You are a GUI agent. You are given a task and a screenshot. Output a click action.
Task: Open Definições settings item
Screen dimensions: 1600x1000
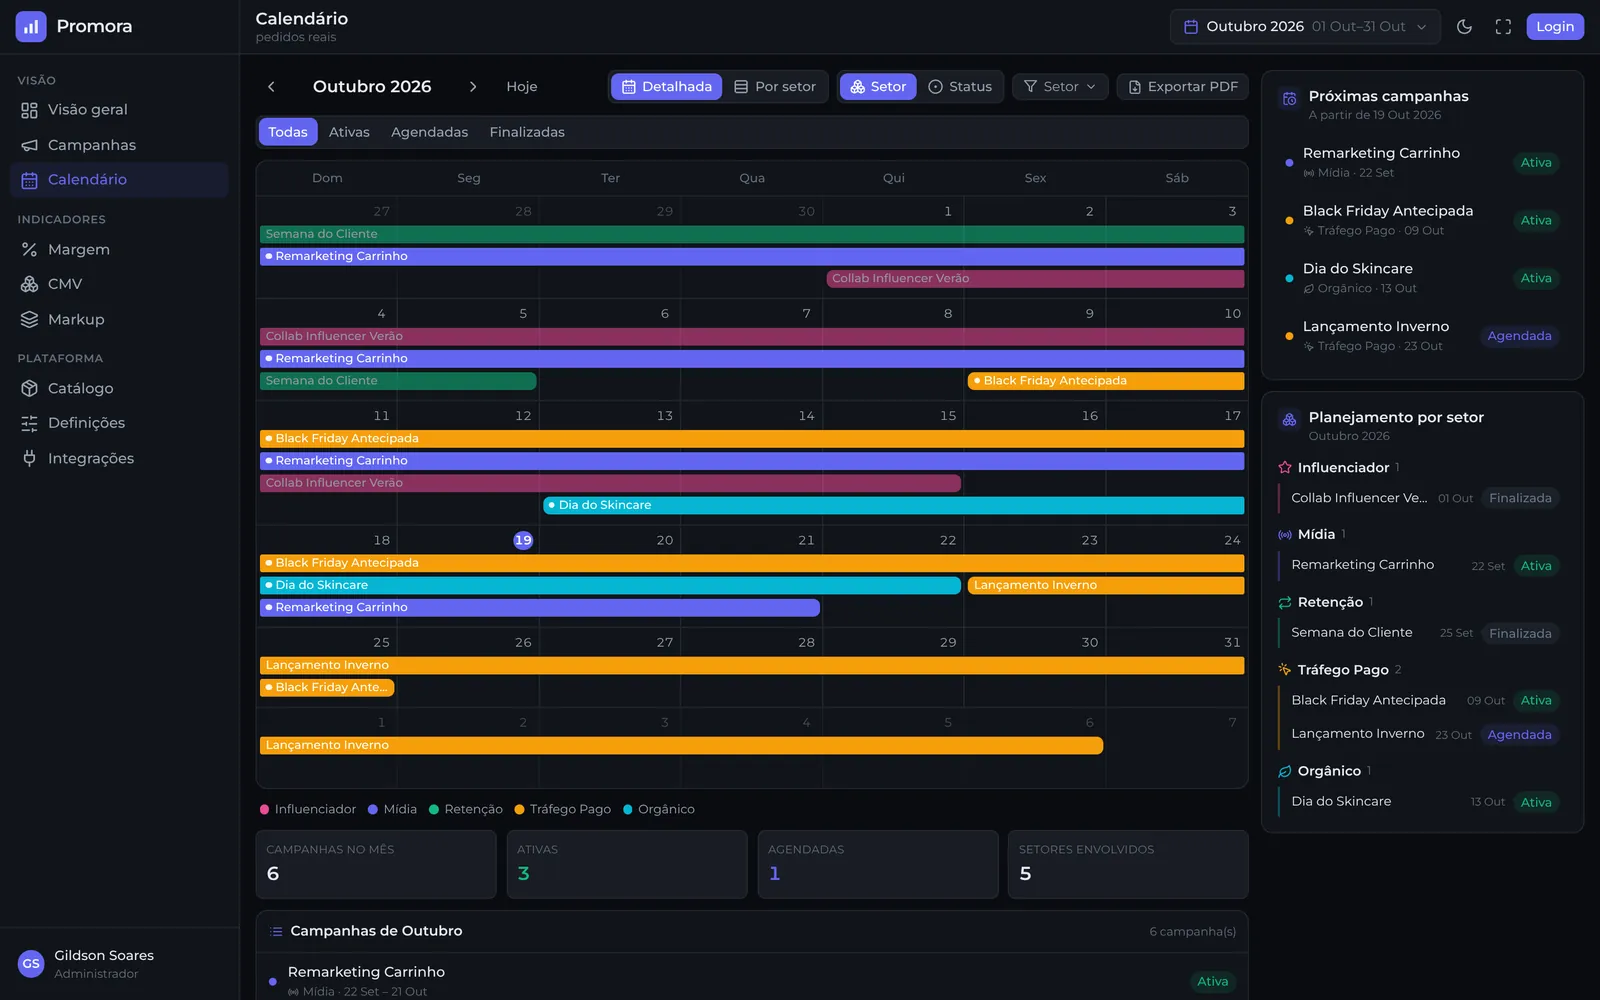pyautogui.click(x=119, y=423)
